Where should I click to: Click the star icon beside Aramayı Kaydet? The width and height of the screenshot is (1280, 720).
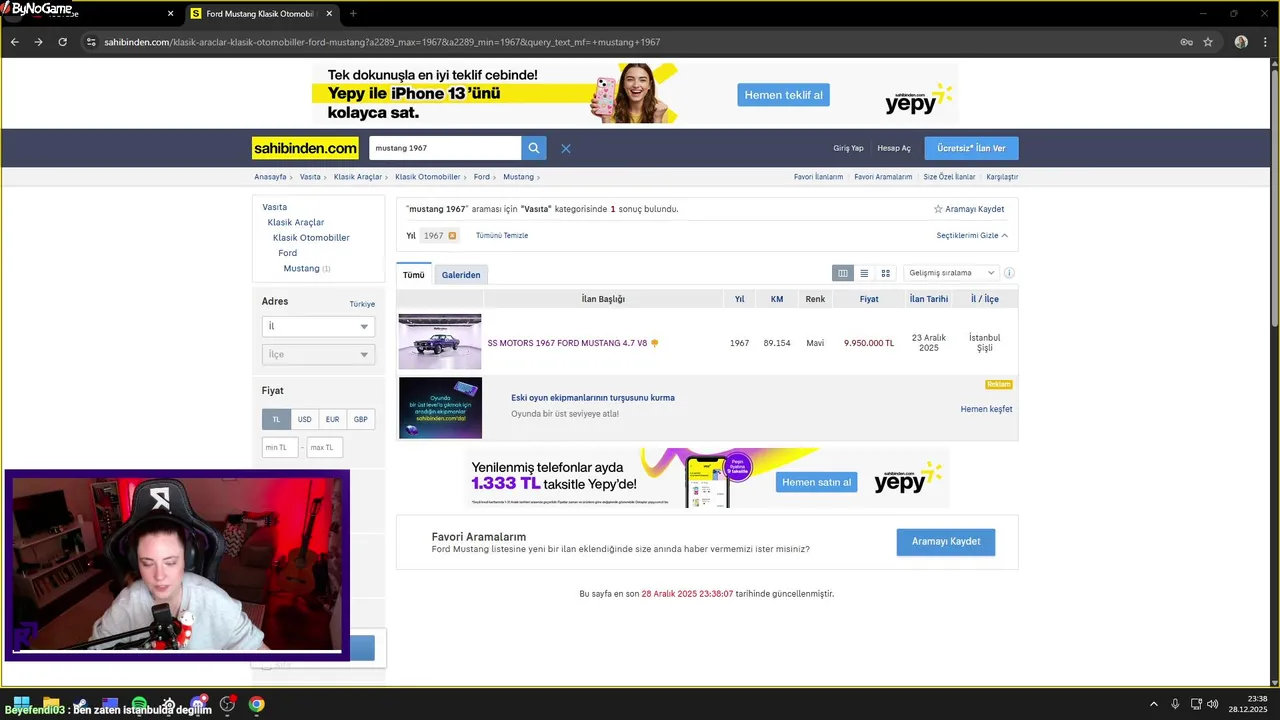938,209
